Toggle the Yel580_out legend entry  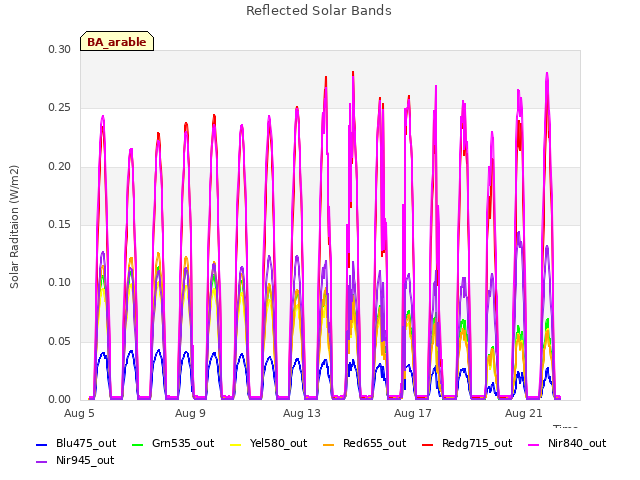269,443
